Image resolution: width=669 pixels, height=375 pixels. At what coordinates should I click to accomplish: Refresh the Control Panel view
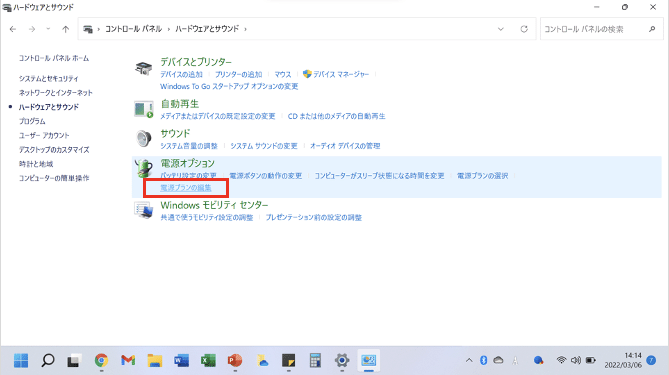(524, 29)
